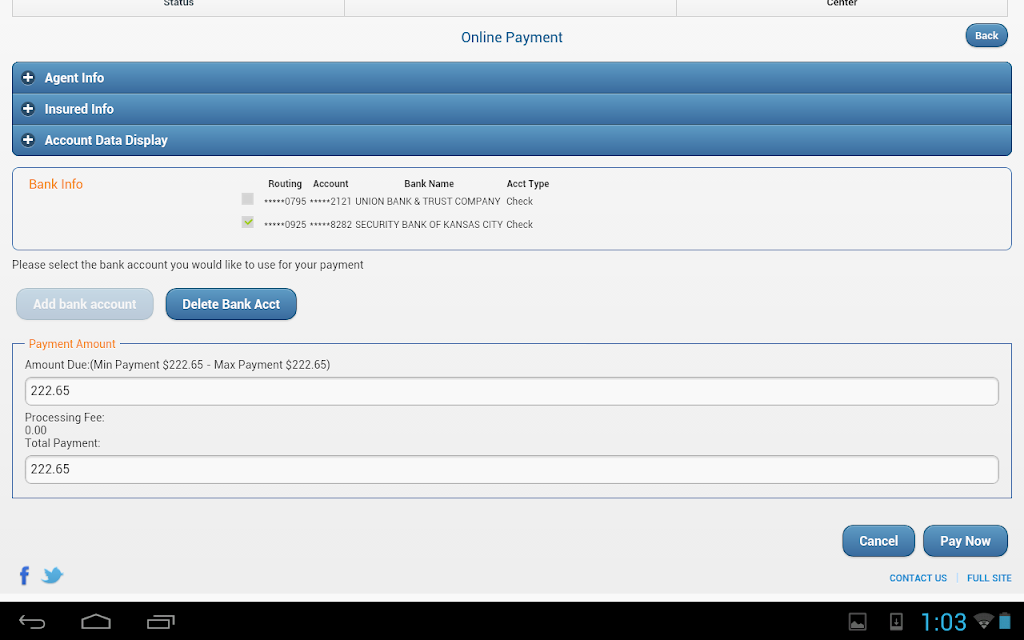This screenshot has width=1024, height=640.
Task: Tap the Wi-Fi signal status icon
Action: (984, 620)
